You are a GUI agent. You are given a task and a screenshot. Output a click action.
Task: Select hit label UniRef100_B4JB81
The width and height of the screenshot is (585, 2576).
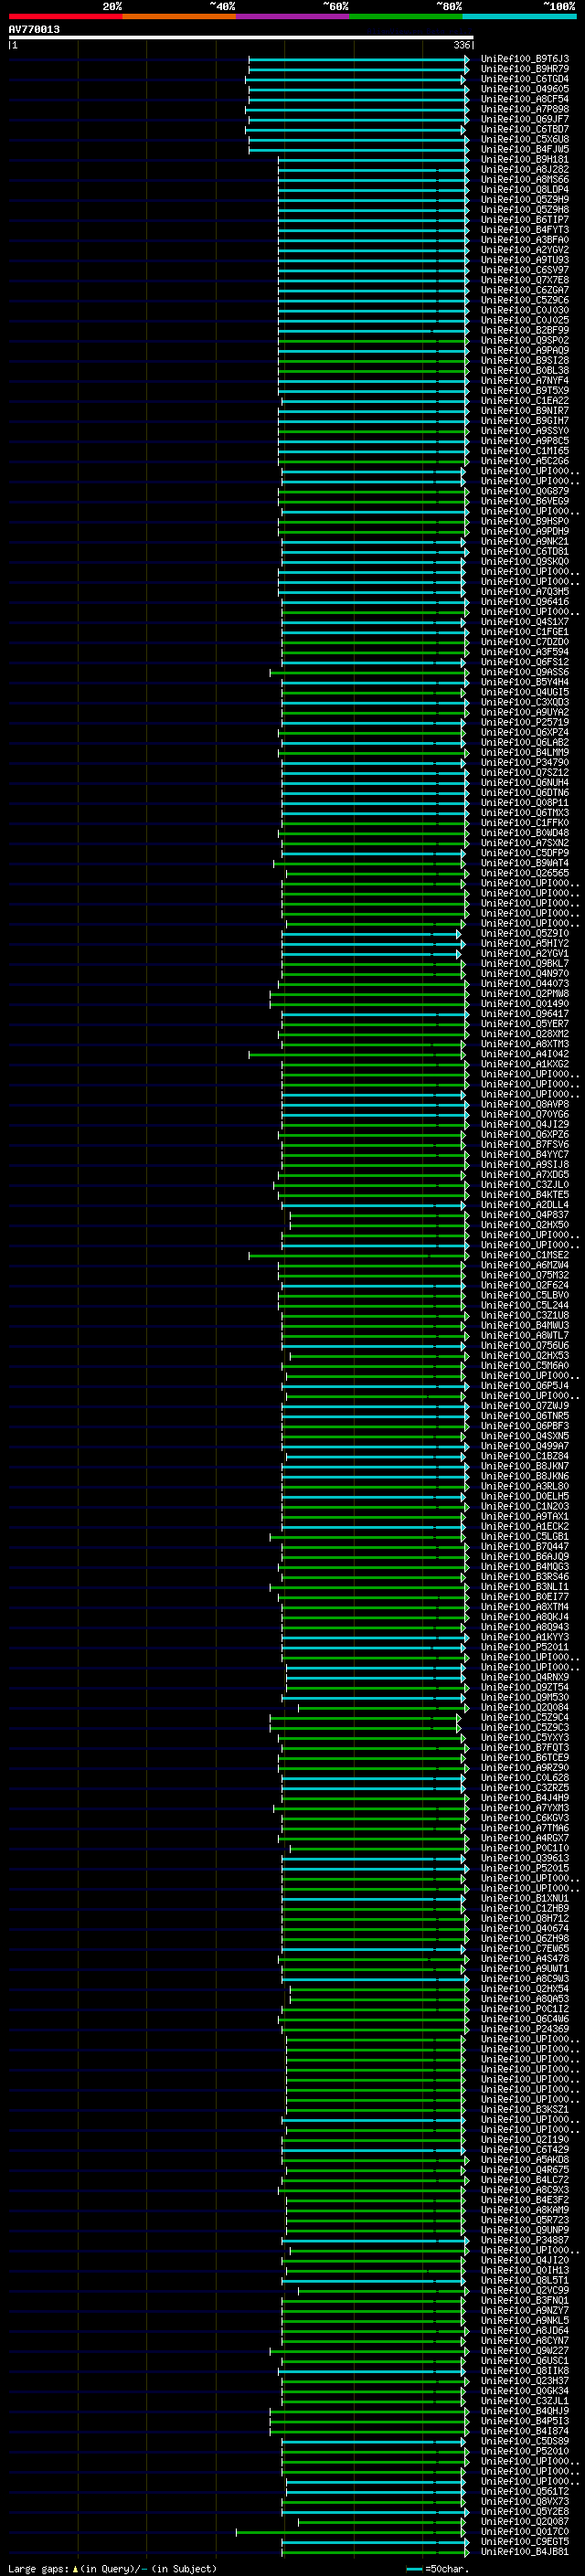coord(524,2551)
